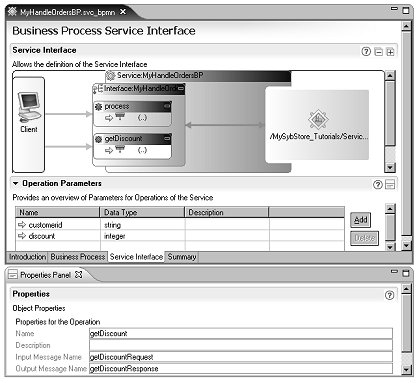This screenshot has height=383, width=417.
Task: Select the Service:MyHandleOrdersBP title bar
Action: coord(199,76)
